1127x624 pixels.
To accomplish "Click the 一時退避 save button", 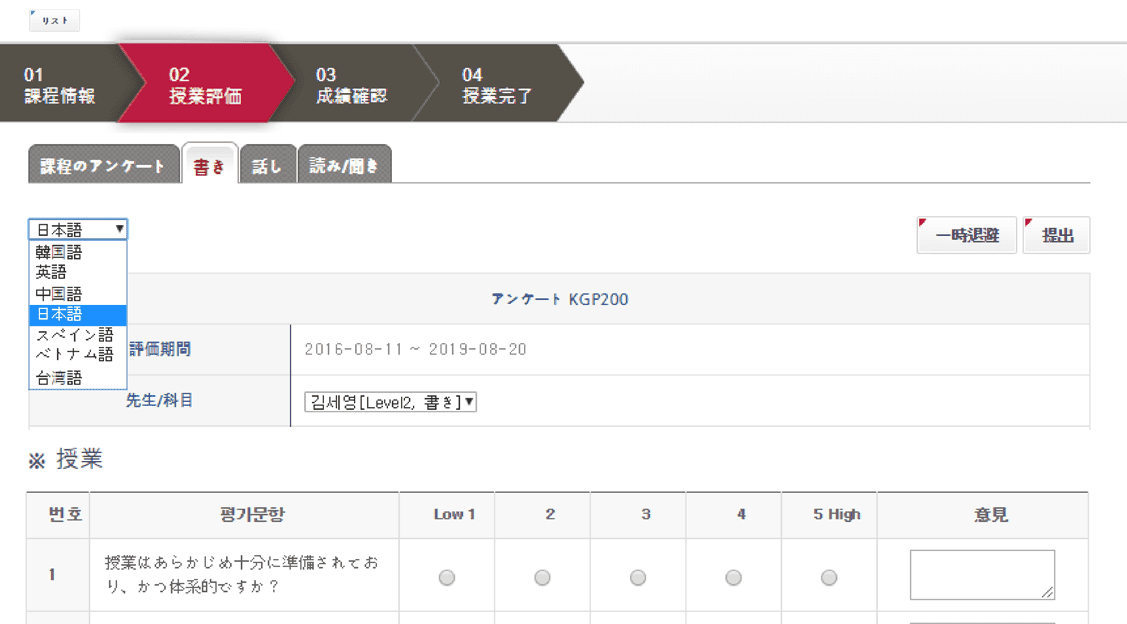I will [967, 235].
